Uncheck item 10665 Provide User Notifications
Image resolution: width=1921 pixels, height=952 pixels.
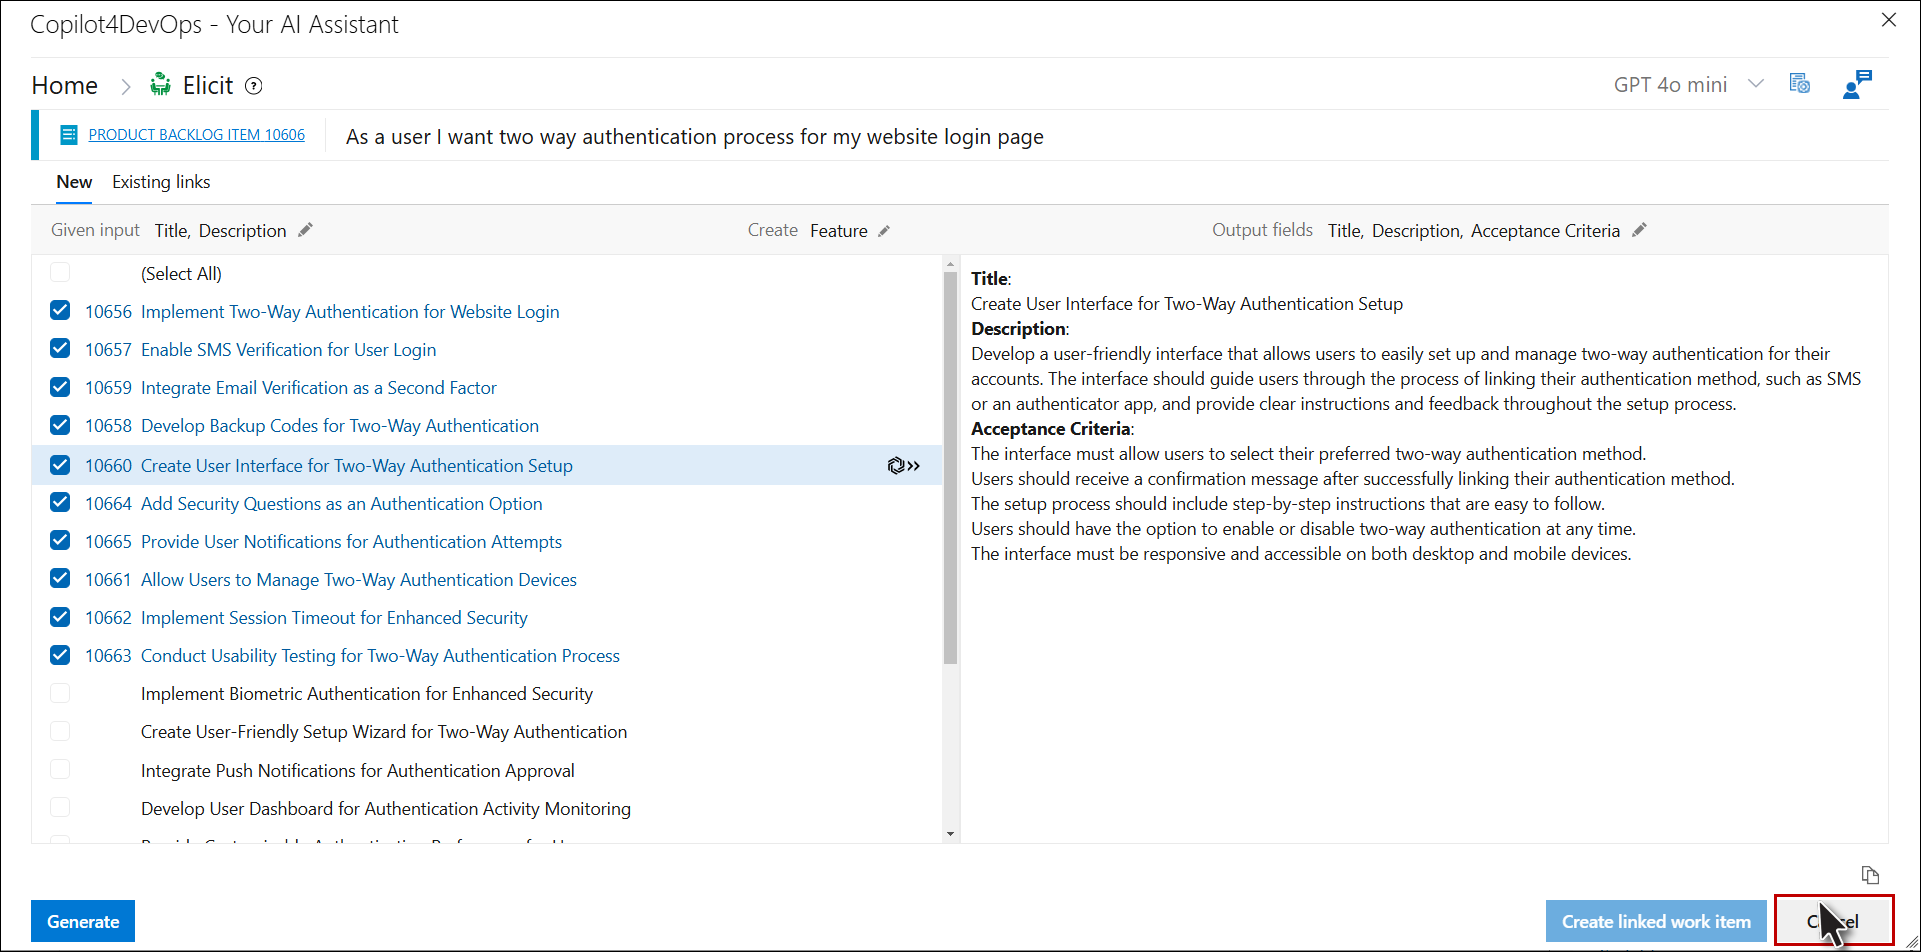click(60, 540)
